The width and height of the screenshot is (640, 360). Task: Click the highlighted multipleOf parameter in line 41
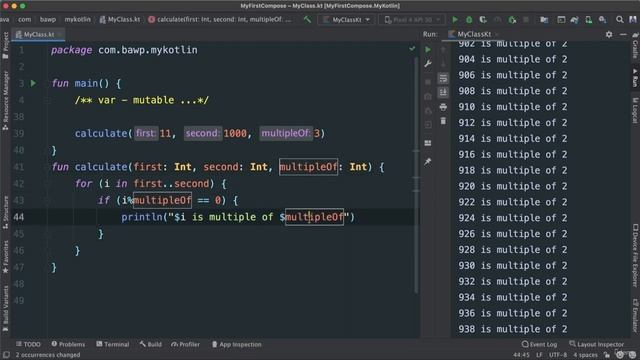309,167
